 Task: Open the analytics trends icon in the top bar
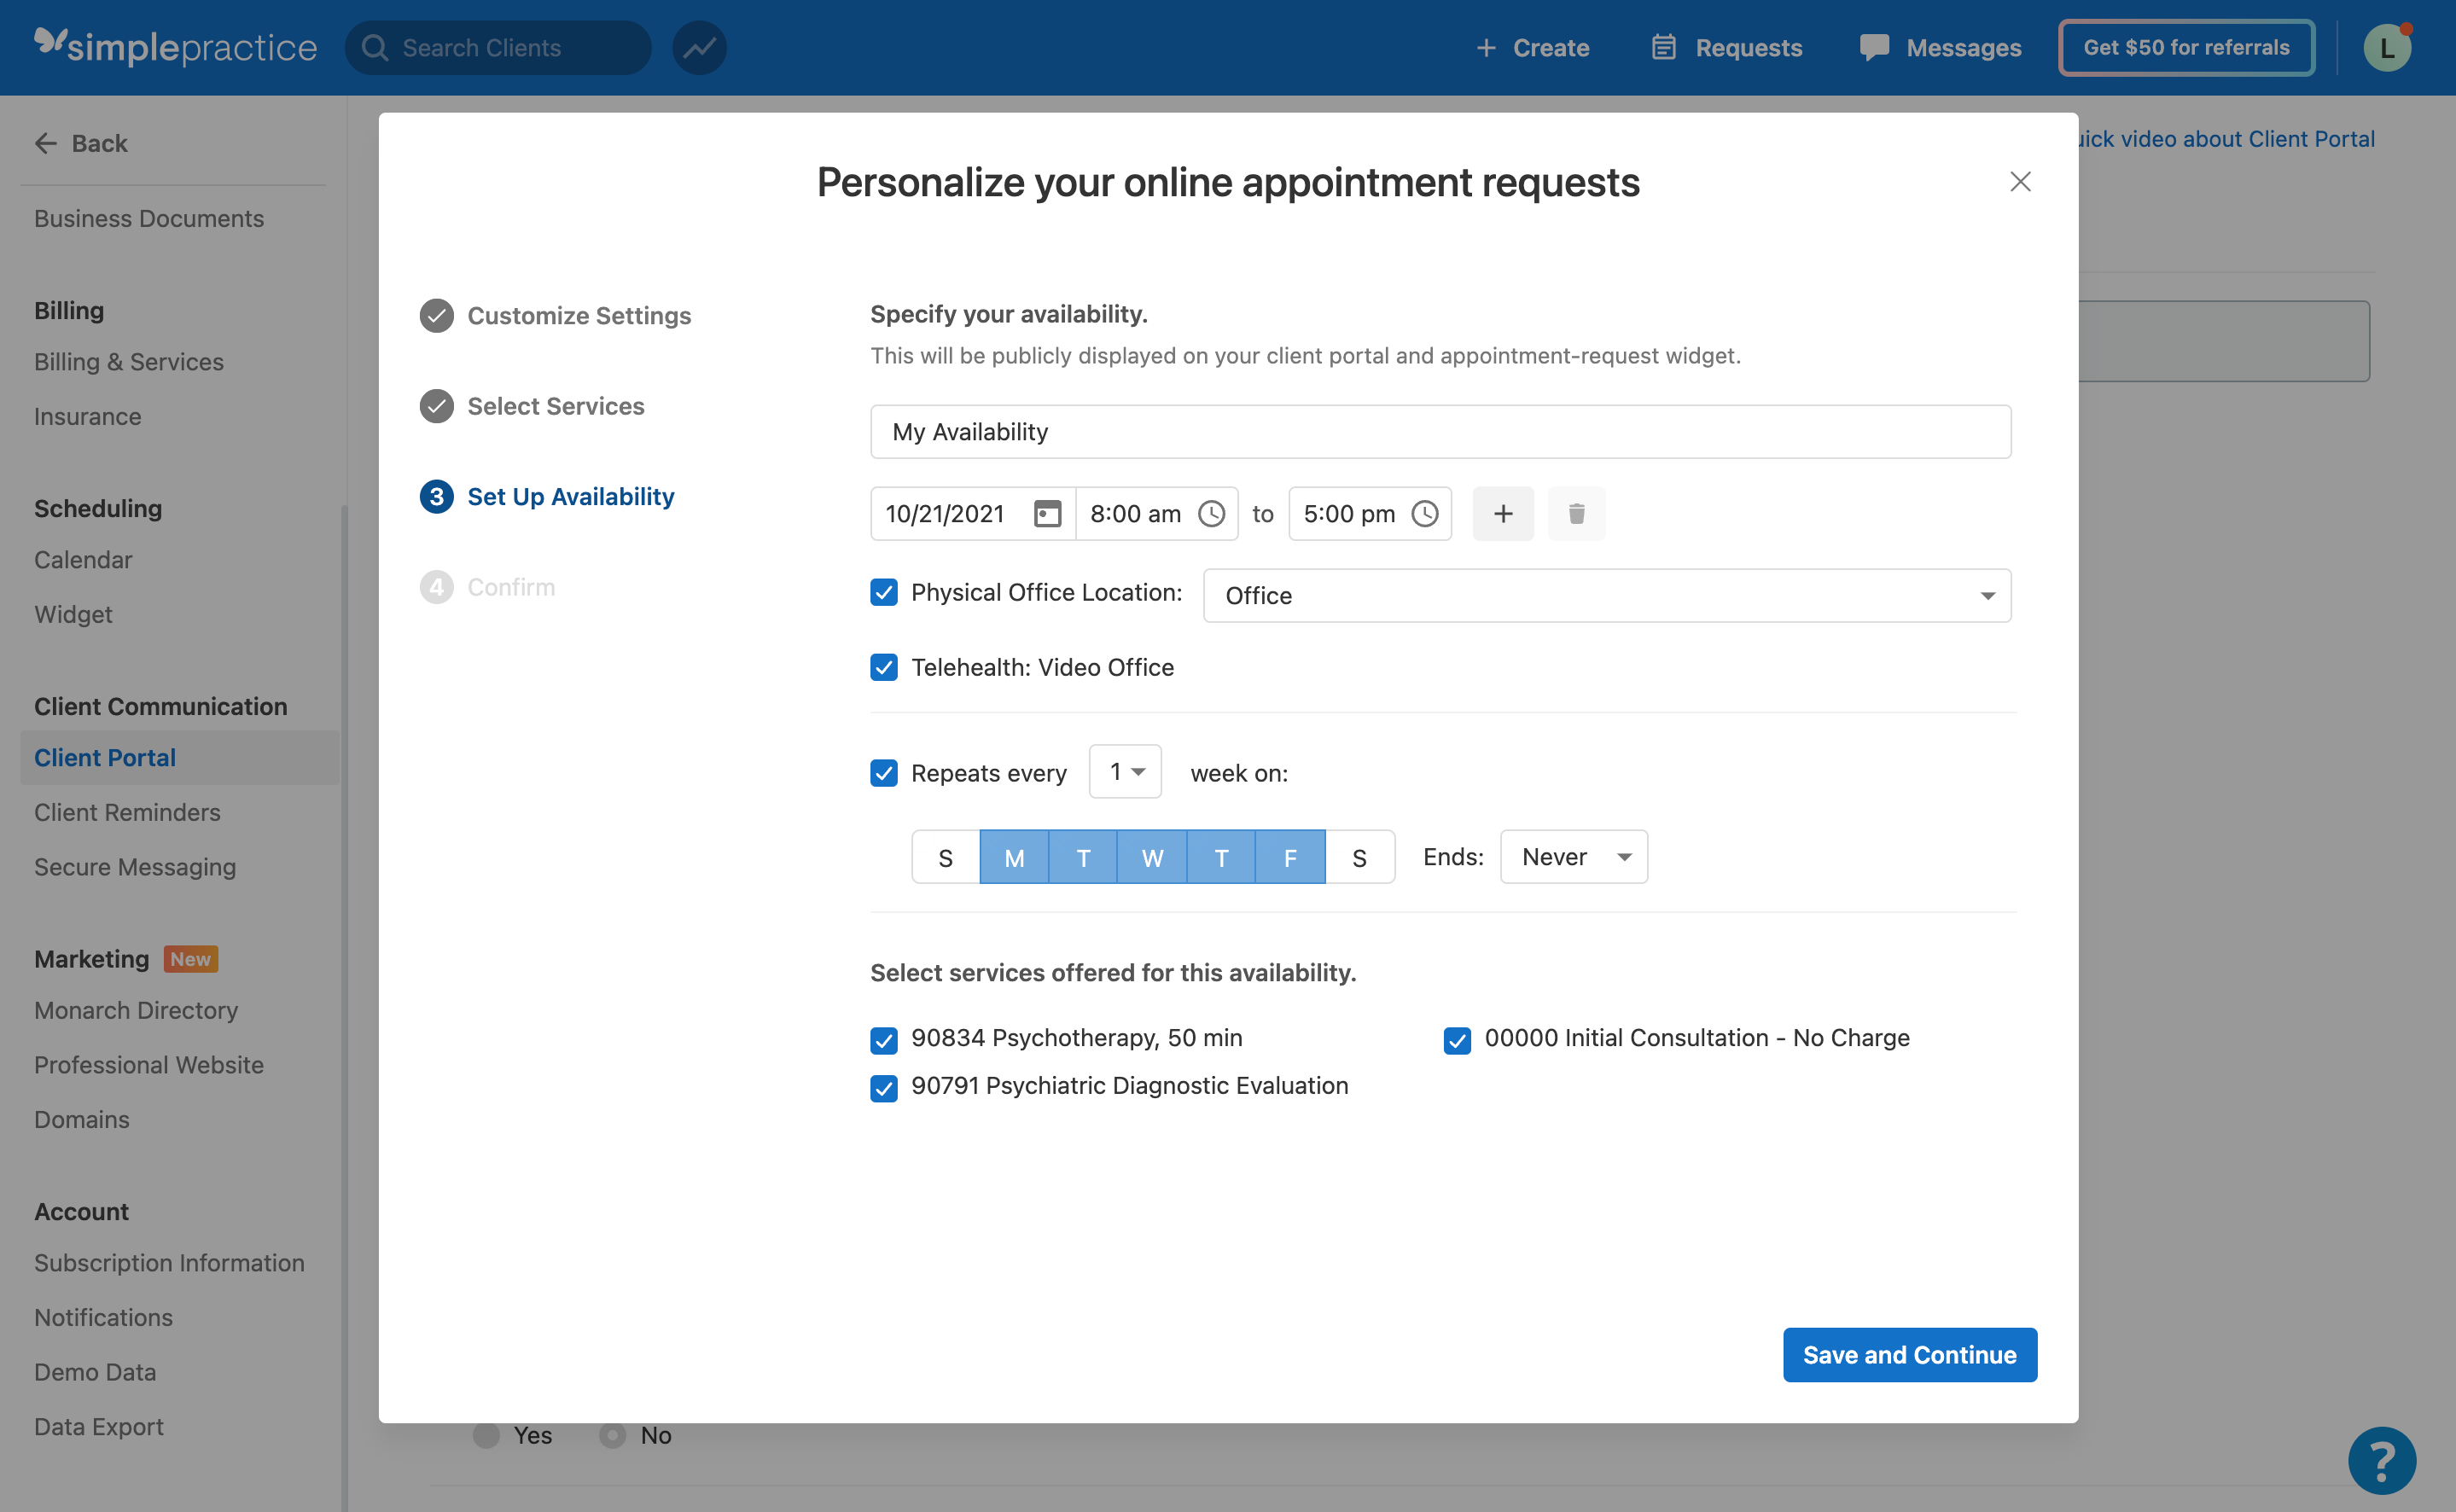tap(698, 47)
